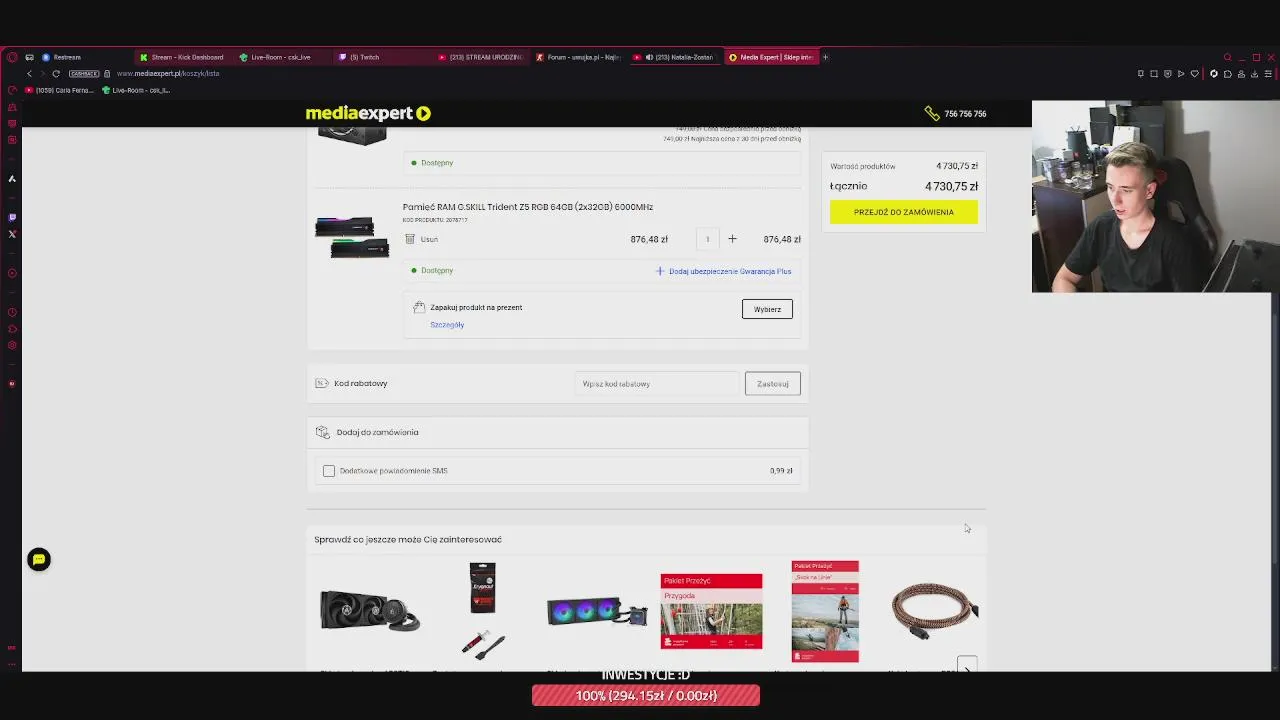Click the gift bag icon beside 'Zapakuj produkt na prezent'
This screenshot has width=1280, height=720.
click(419, 307)
